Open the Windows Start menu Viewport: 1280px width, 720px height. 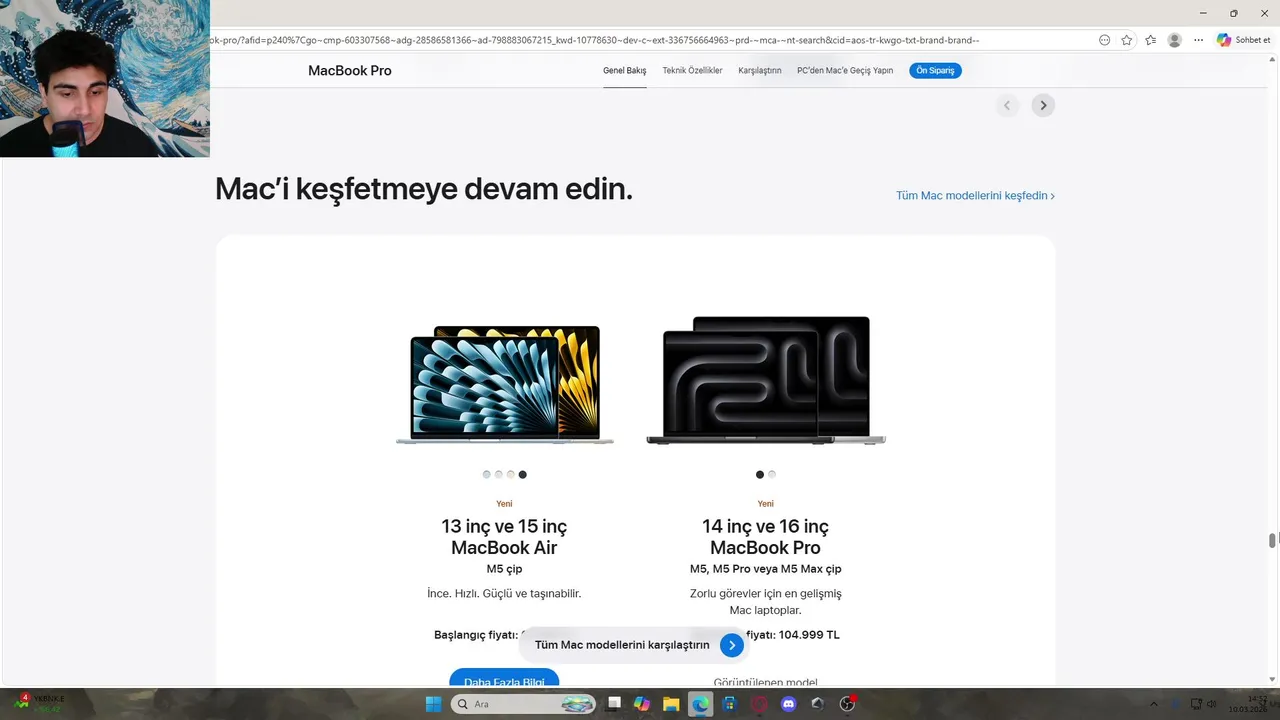pyautogui.click(x=433, y=704)
